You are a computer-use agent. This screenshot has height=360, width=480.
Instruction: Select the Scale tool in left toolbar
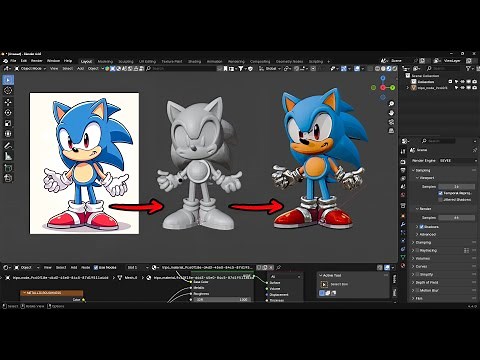[x=8, y=123]
